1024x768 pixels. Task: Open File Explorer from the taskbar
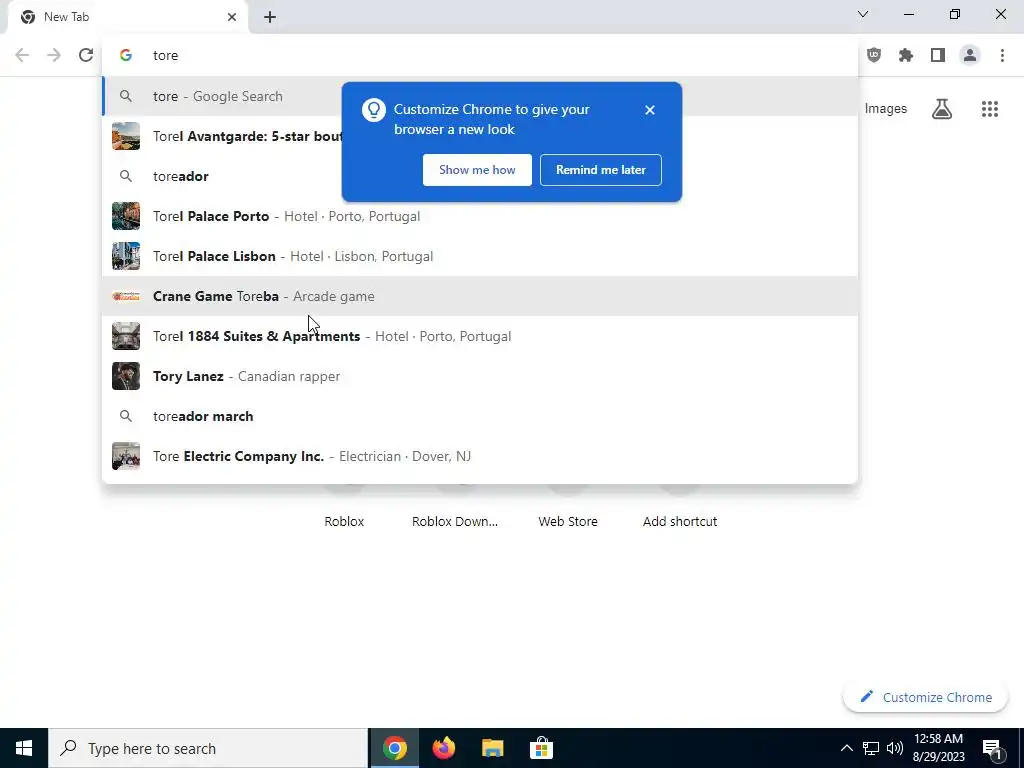point(492,748)
